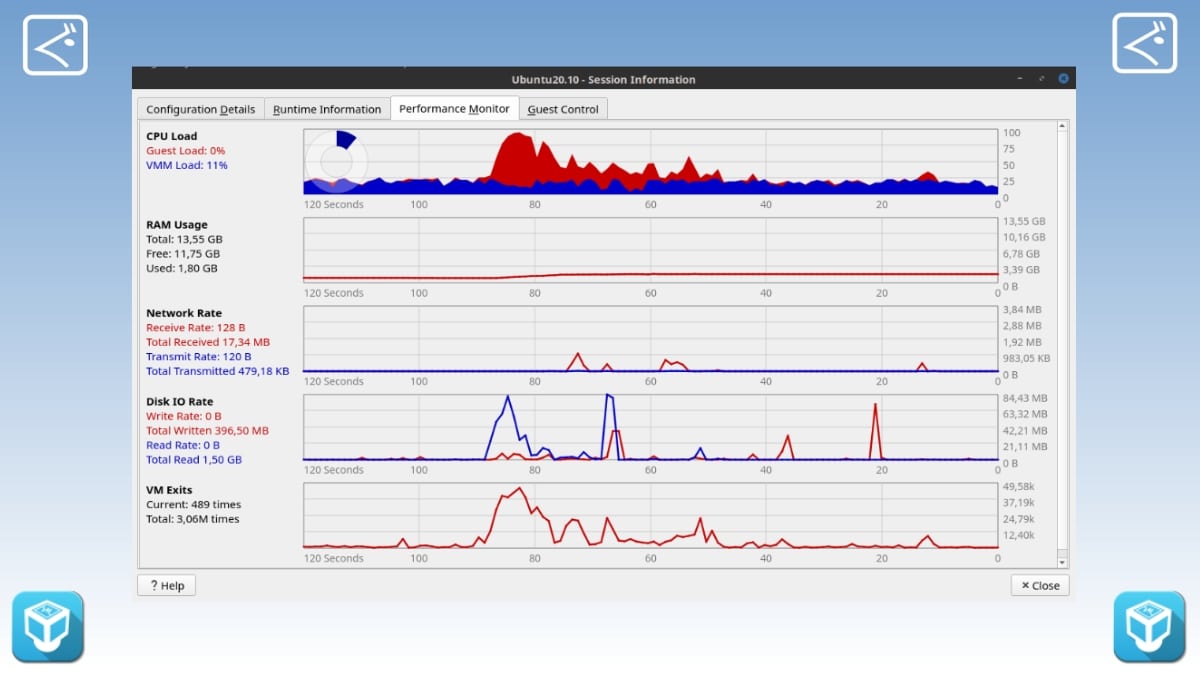Switch to the Configuration Details tab
This screenshot has width=1200, height=675.
[201, 109]
